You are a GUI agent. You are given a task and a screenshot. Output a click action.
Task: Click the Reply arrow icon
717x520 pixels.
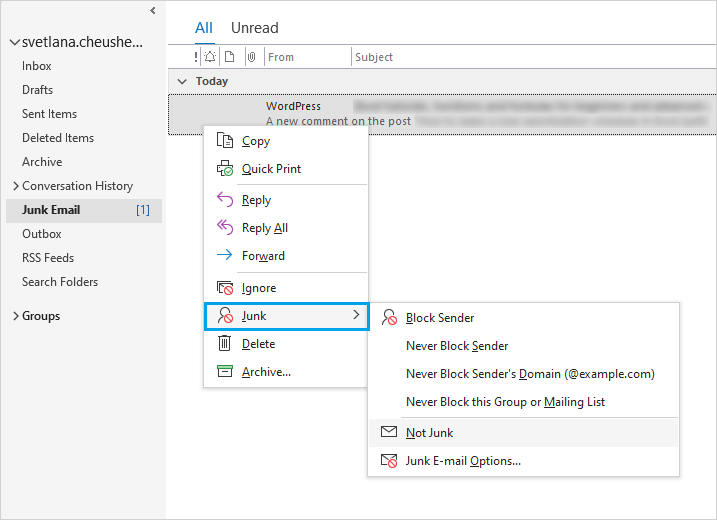(225, 200)
